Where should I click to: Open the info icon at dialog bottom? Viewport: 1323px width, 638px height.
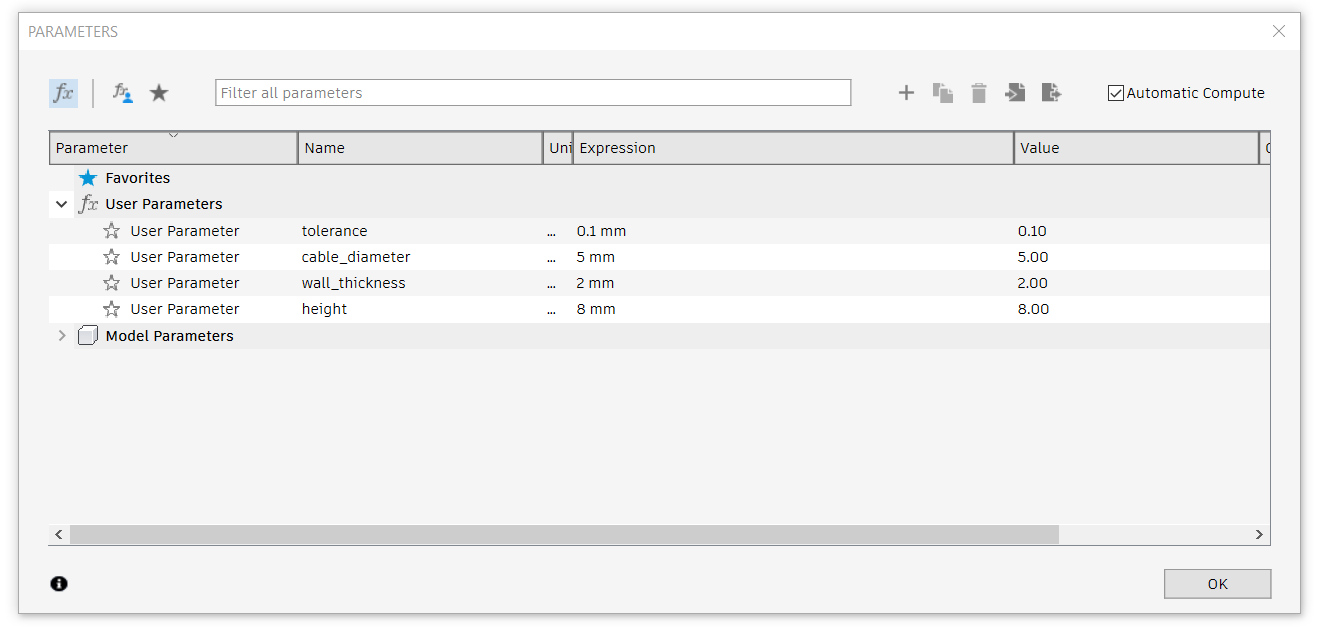[x=59, y=584]
